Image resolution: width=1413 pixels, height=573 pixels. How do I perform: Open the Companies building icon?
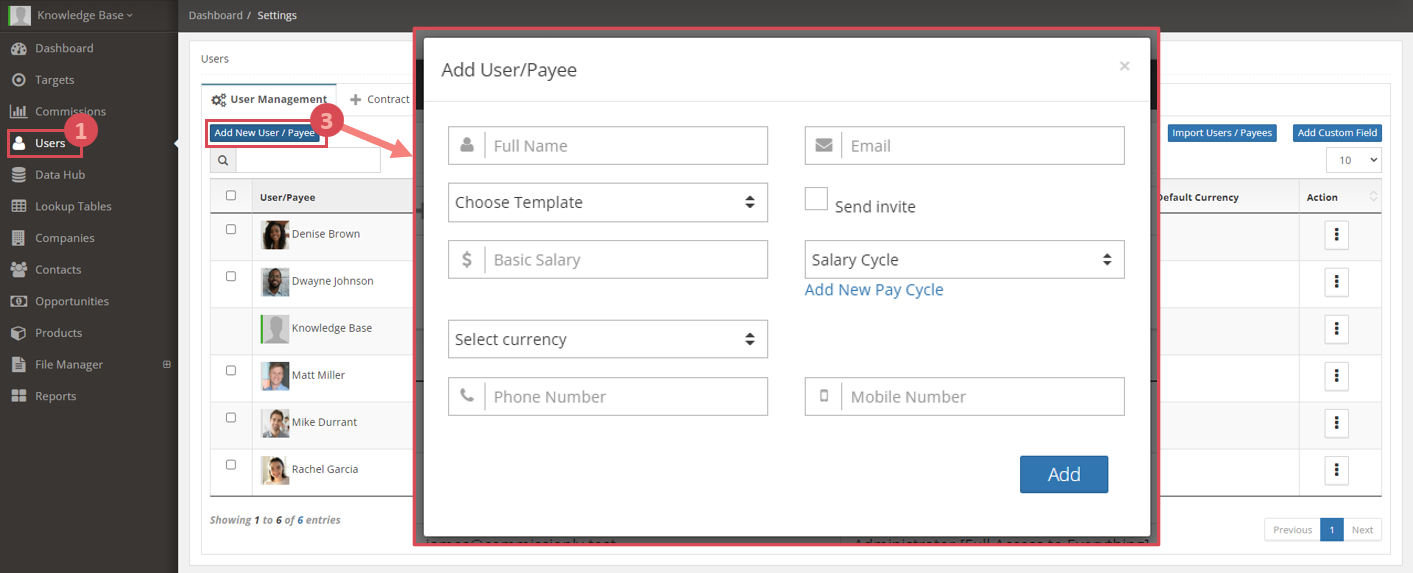[18, 238]
